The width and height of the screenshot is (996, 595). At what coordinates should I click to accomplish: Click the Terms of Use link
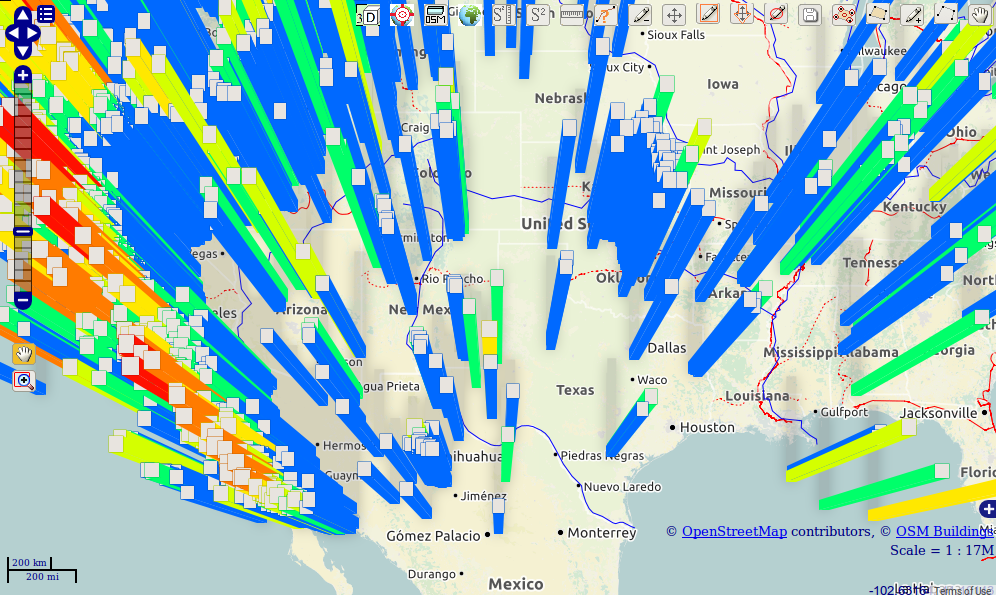pos(962,591)
